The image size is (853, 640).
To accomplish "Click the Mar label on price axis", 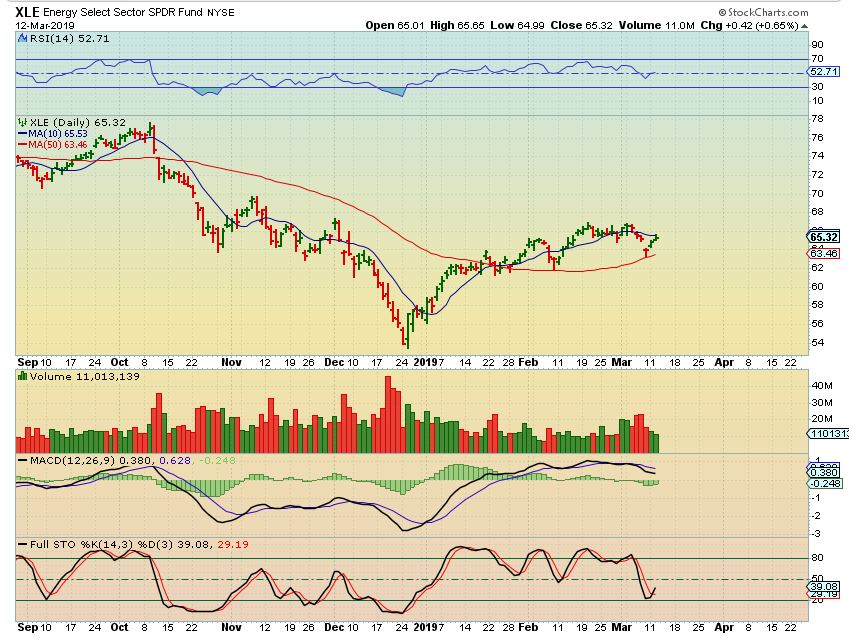I will (622, 362).
